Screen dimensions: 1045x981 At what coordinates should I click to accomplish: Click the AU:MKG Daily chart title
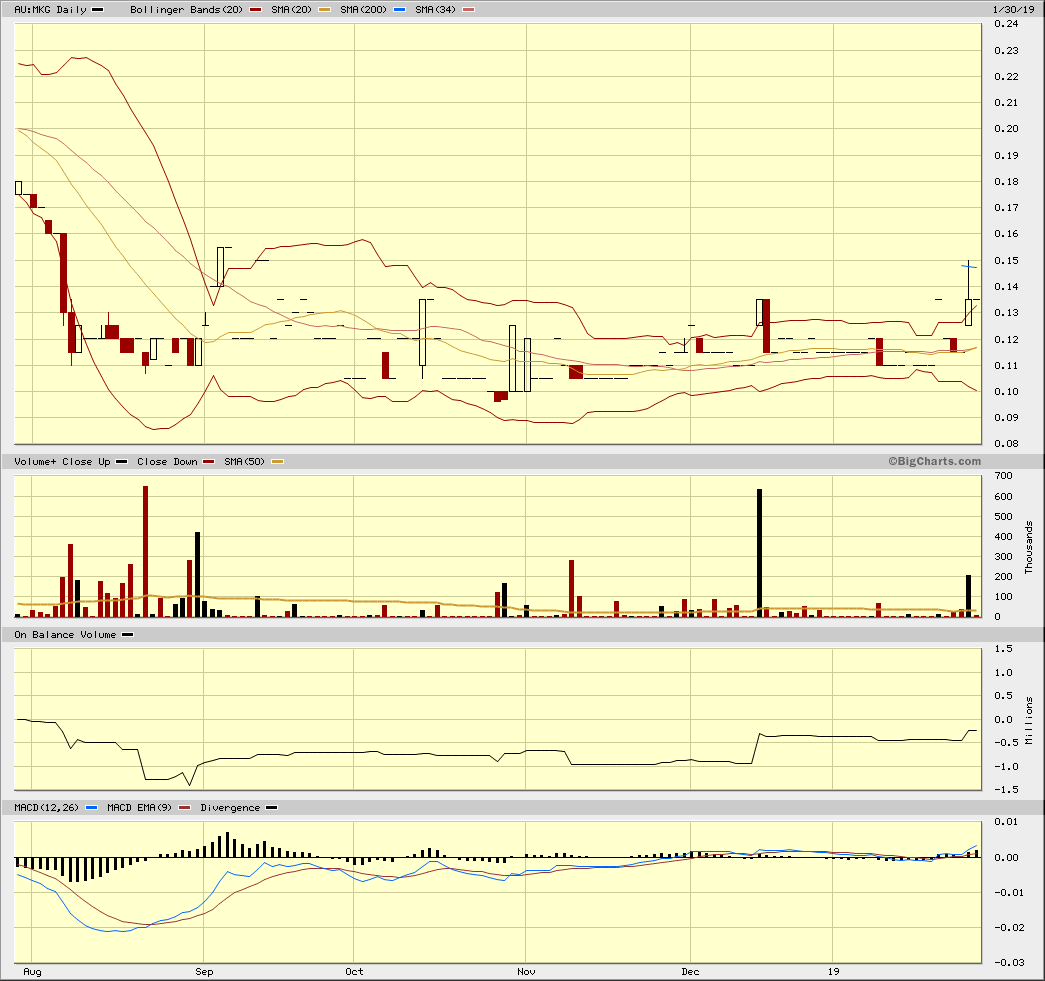(51, 9)
